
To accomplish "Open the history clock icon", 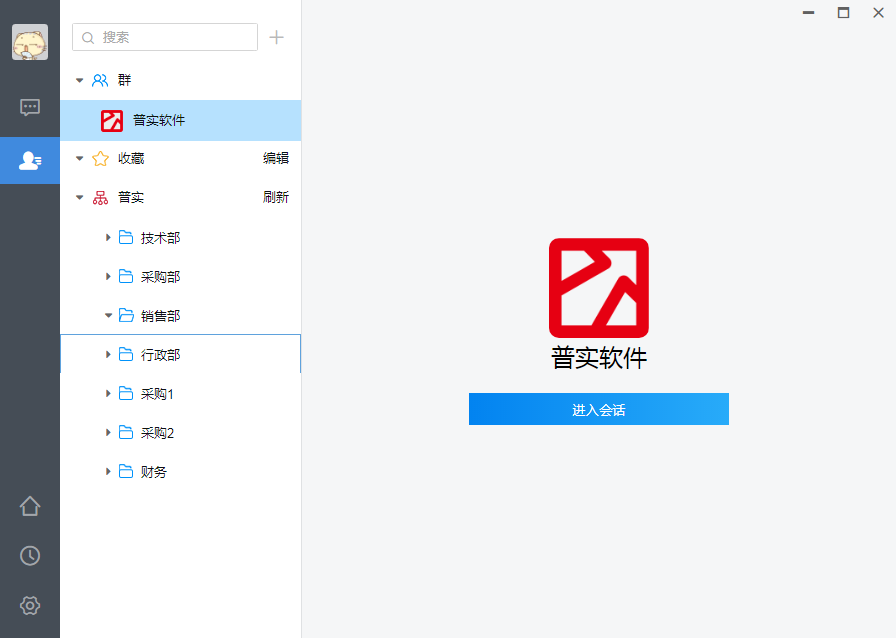I will [30, 556].
